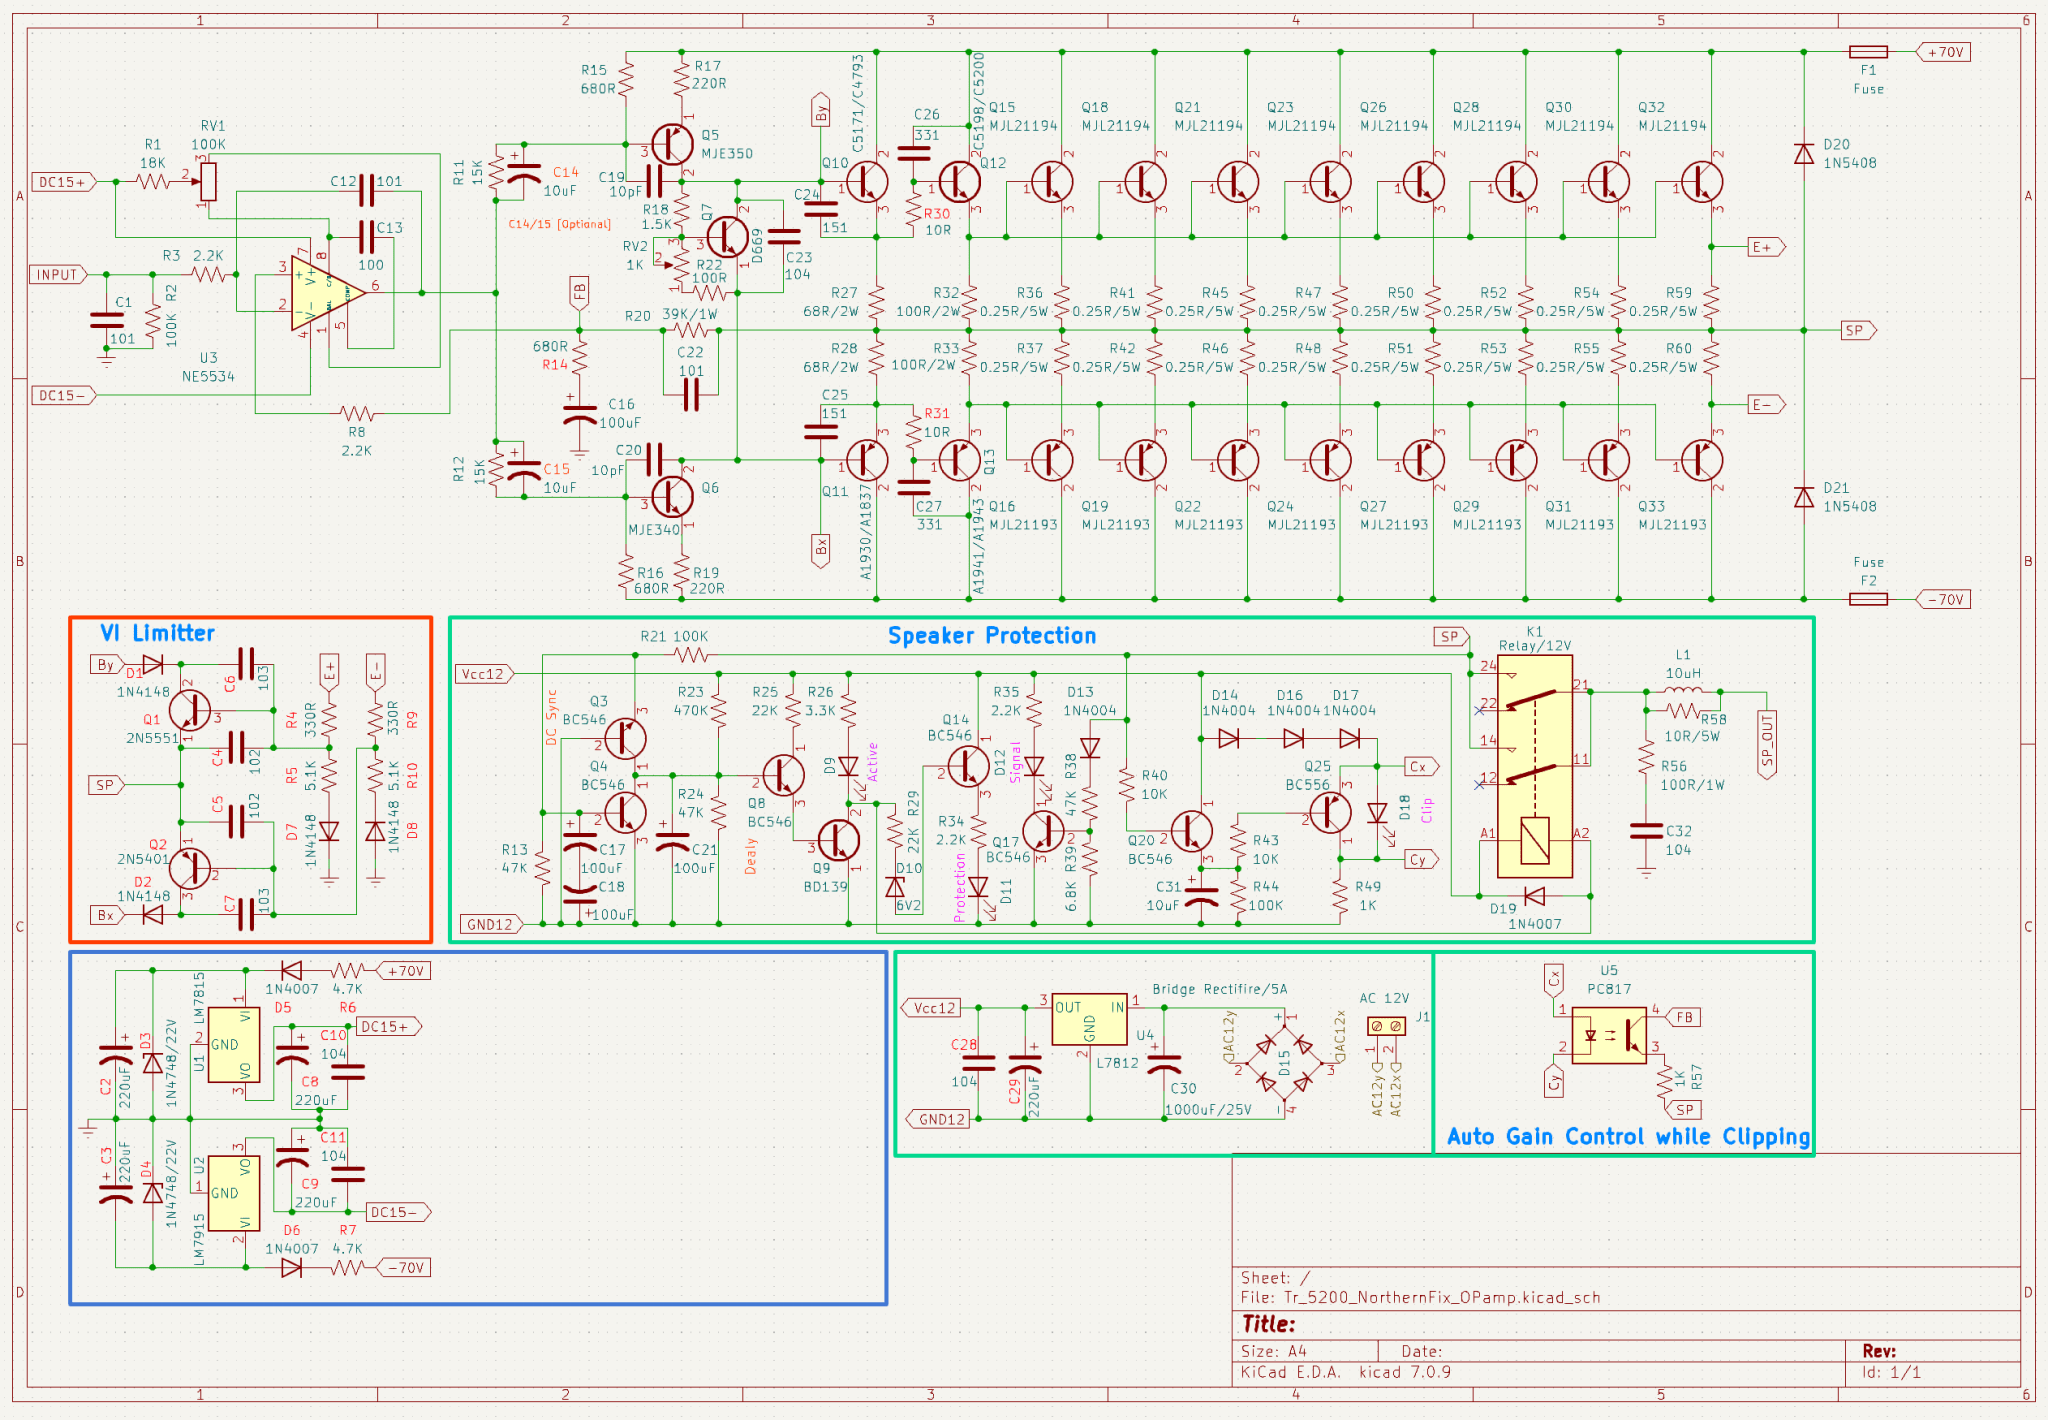This screenshot has height=1420, width=2048.
Task: Click the GND12 label in Speaker Protection
Action: coord(491,924)
